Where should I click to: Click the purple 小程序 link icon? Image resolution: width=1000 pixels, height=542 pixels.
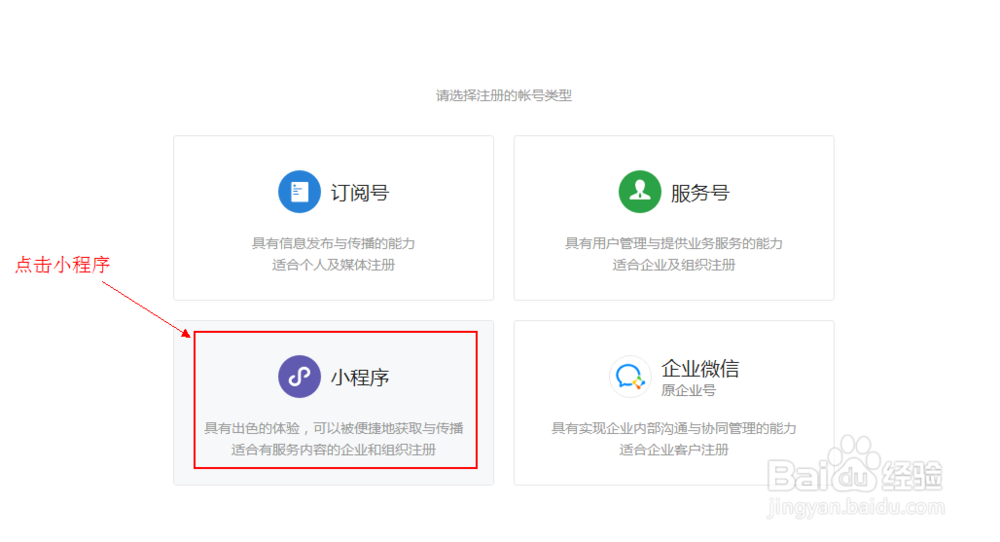299,376
